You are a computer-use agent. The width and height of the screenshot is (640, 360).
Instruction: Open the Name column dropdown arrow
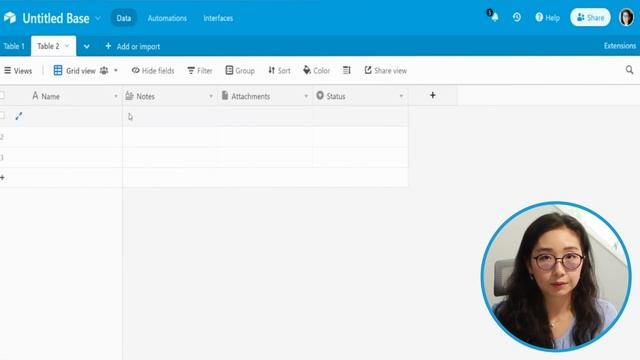point(116,96)
